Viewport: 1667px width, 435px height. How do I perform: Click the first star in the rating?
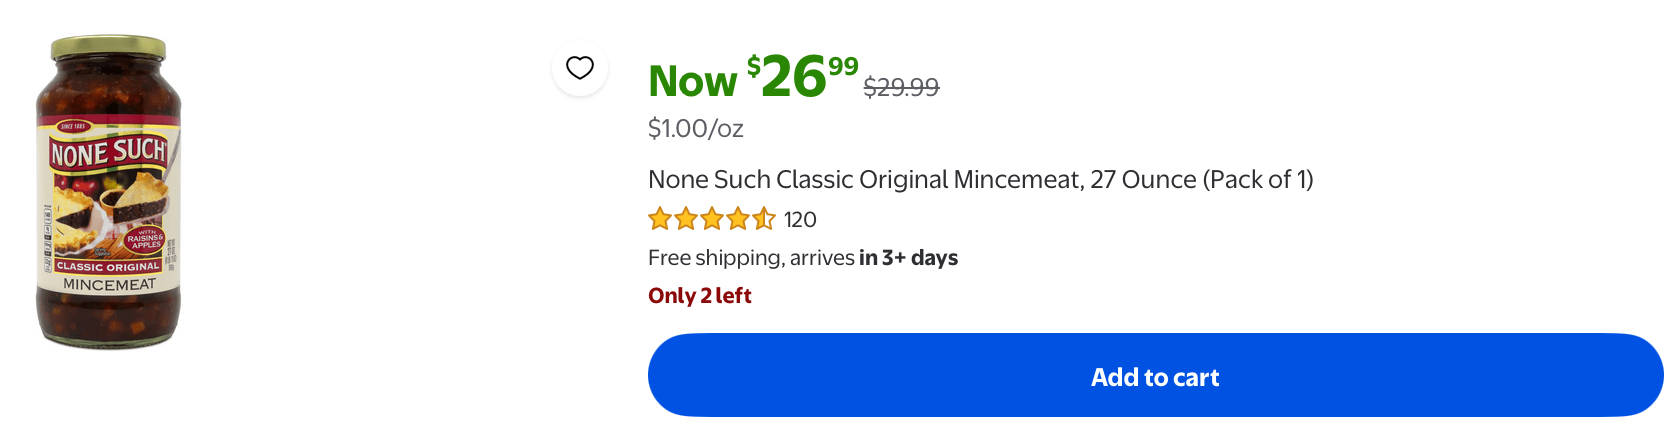tap(660, 219)
